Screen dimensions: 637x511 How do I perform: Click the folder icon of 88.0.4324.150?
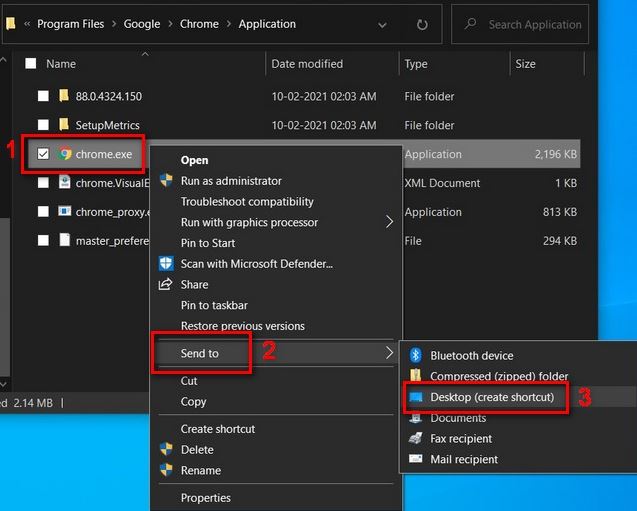point(64,95)
